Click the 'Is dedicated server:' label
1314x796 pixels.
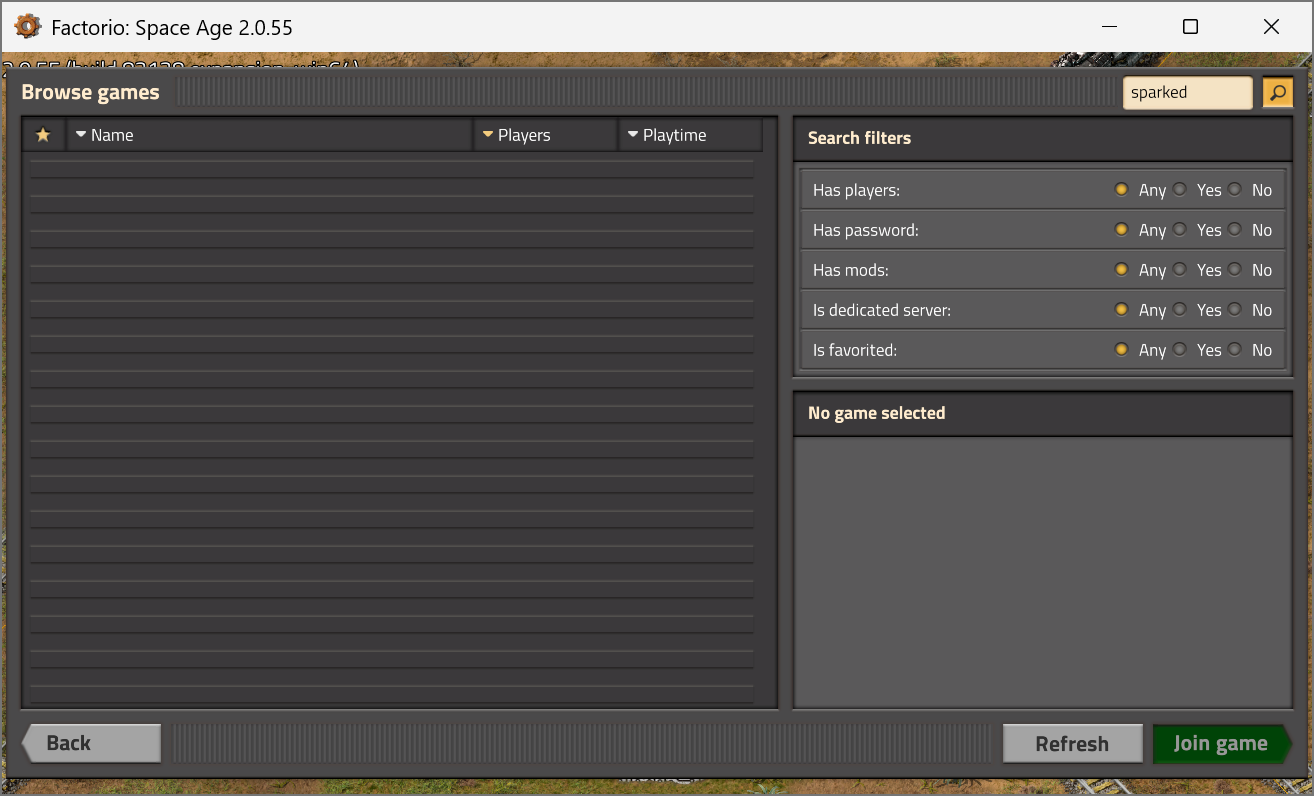[882, 310]
